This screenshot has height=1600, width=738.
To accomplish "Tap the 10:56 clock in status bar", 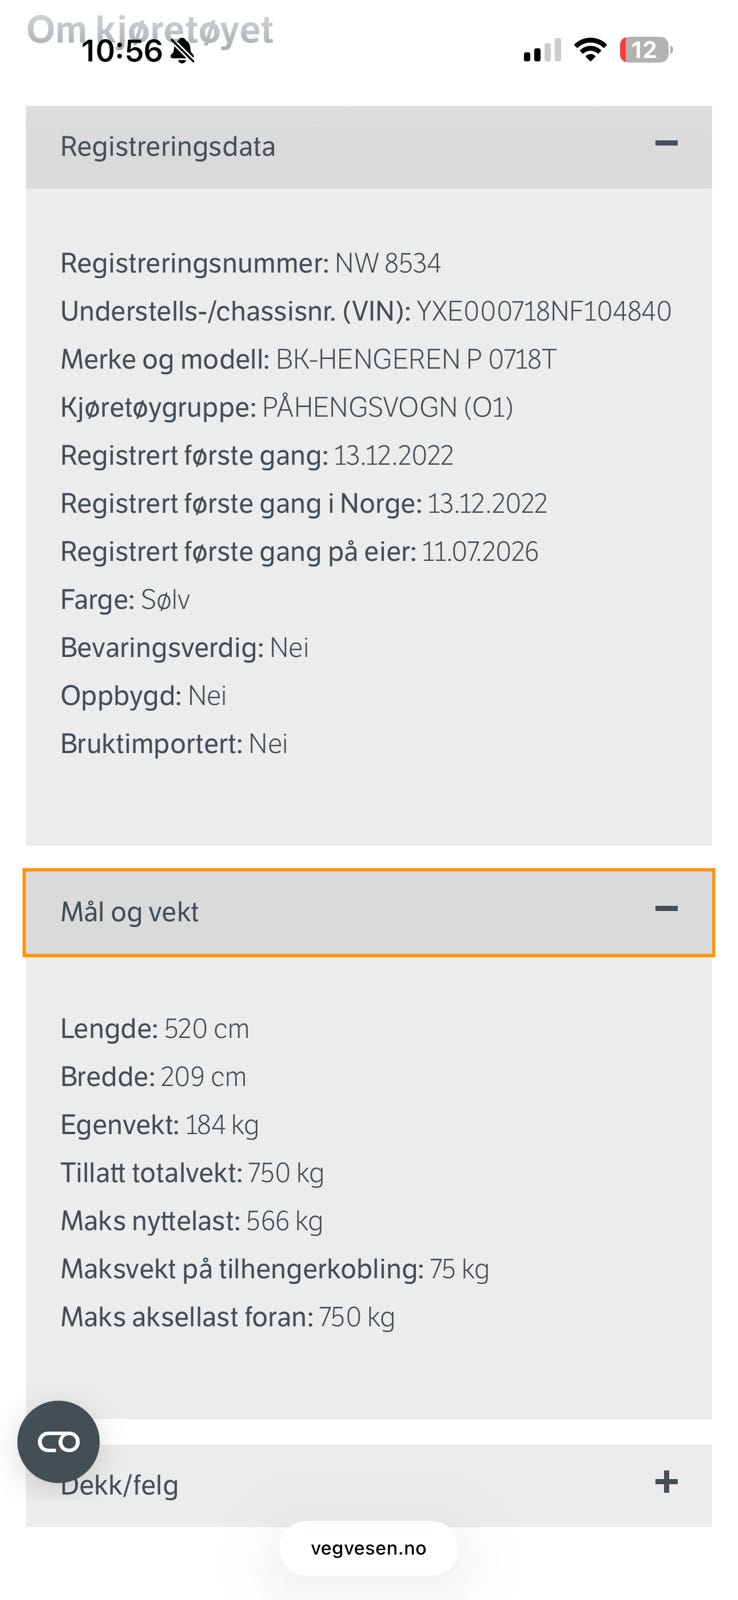I will coord(122,51).
